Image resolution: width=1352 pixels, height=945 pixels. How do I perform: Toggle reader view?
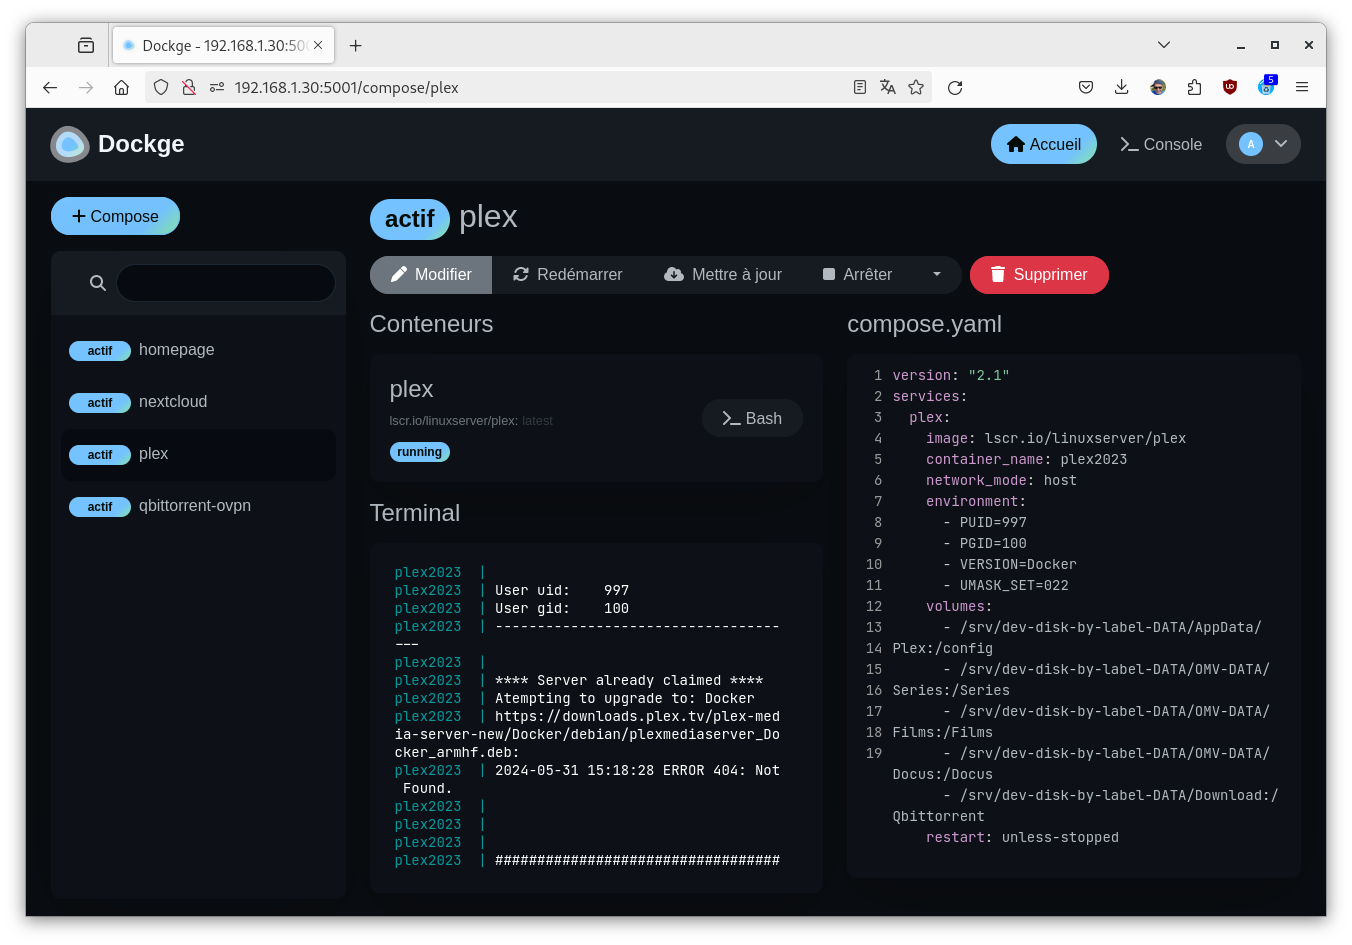pos(860,87)
